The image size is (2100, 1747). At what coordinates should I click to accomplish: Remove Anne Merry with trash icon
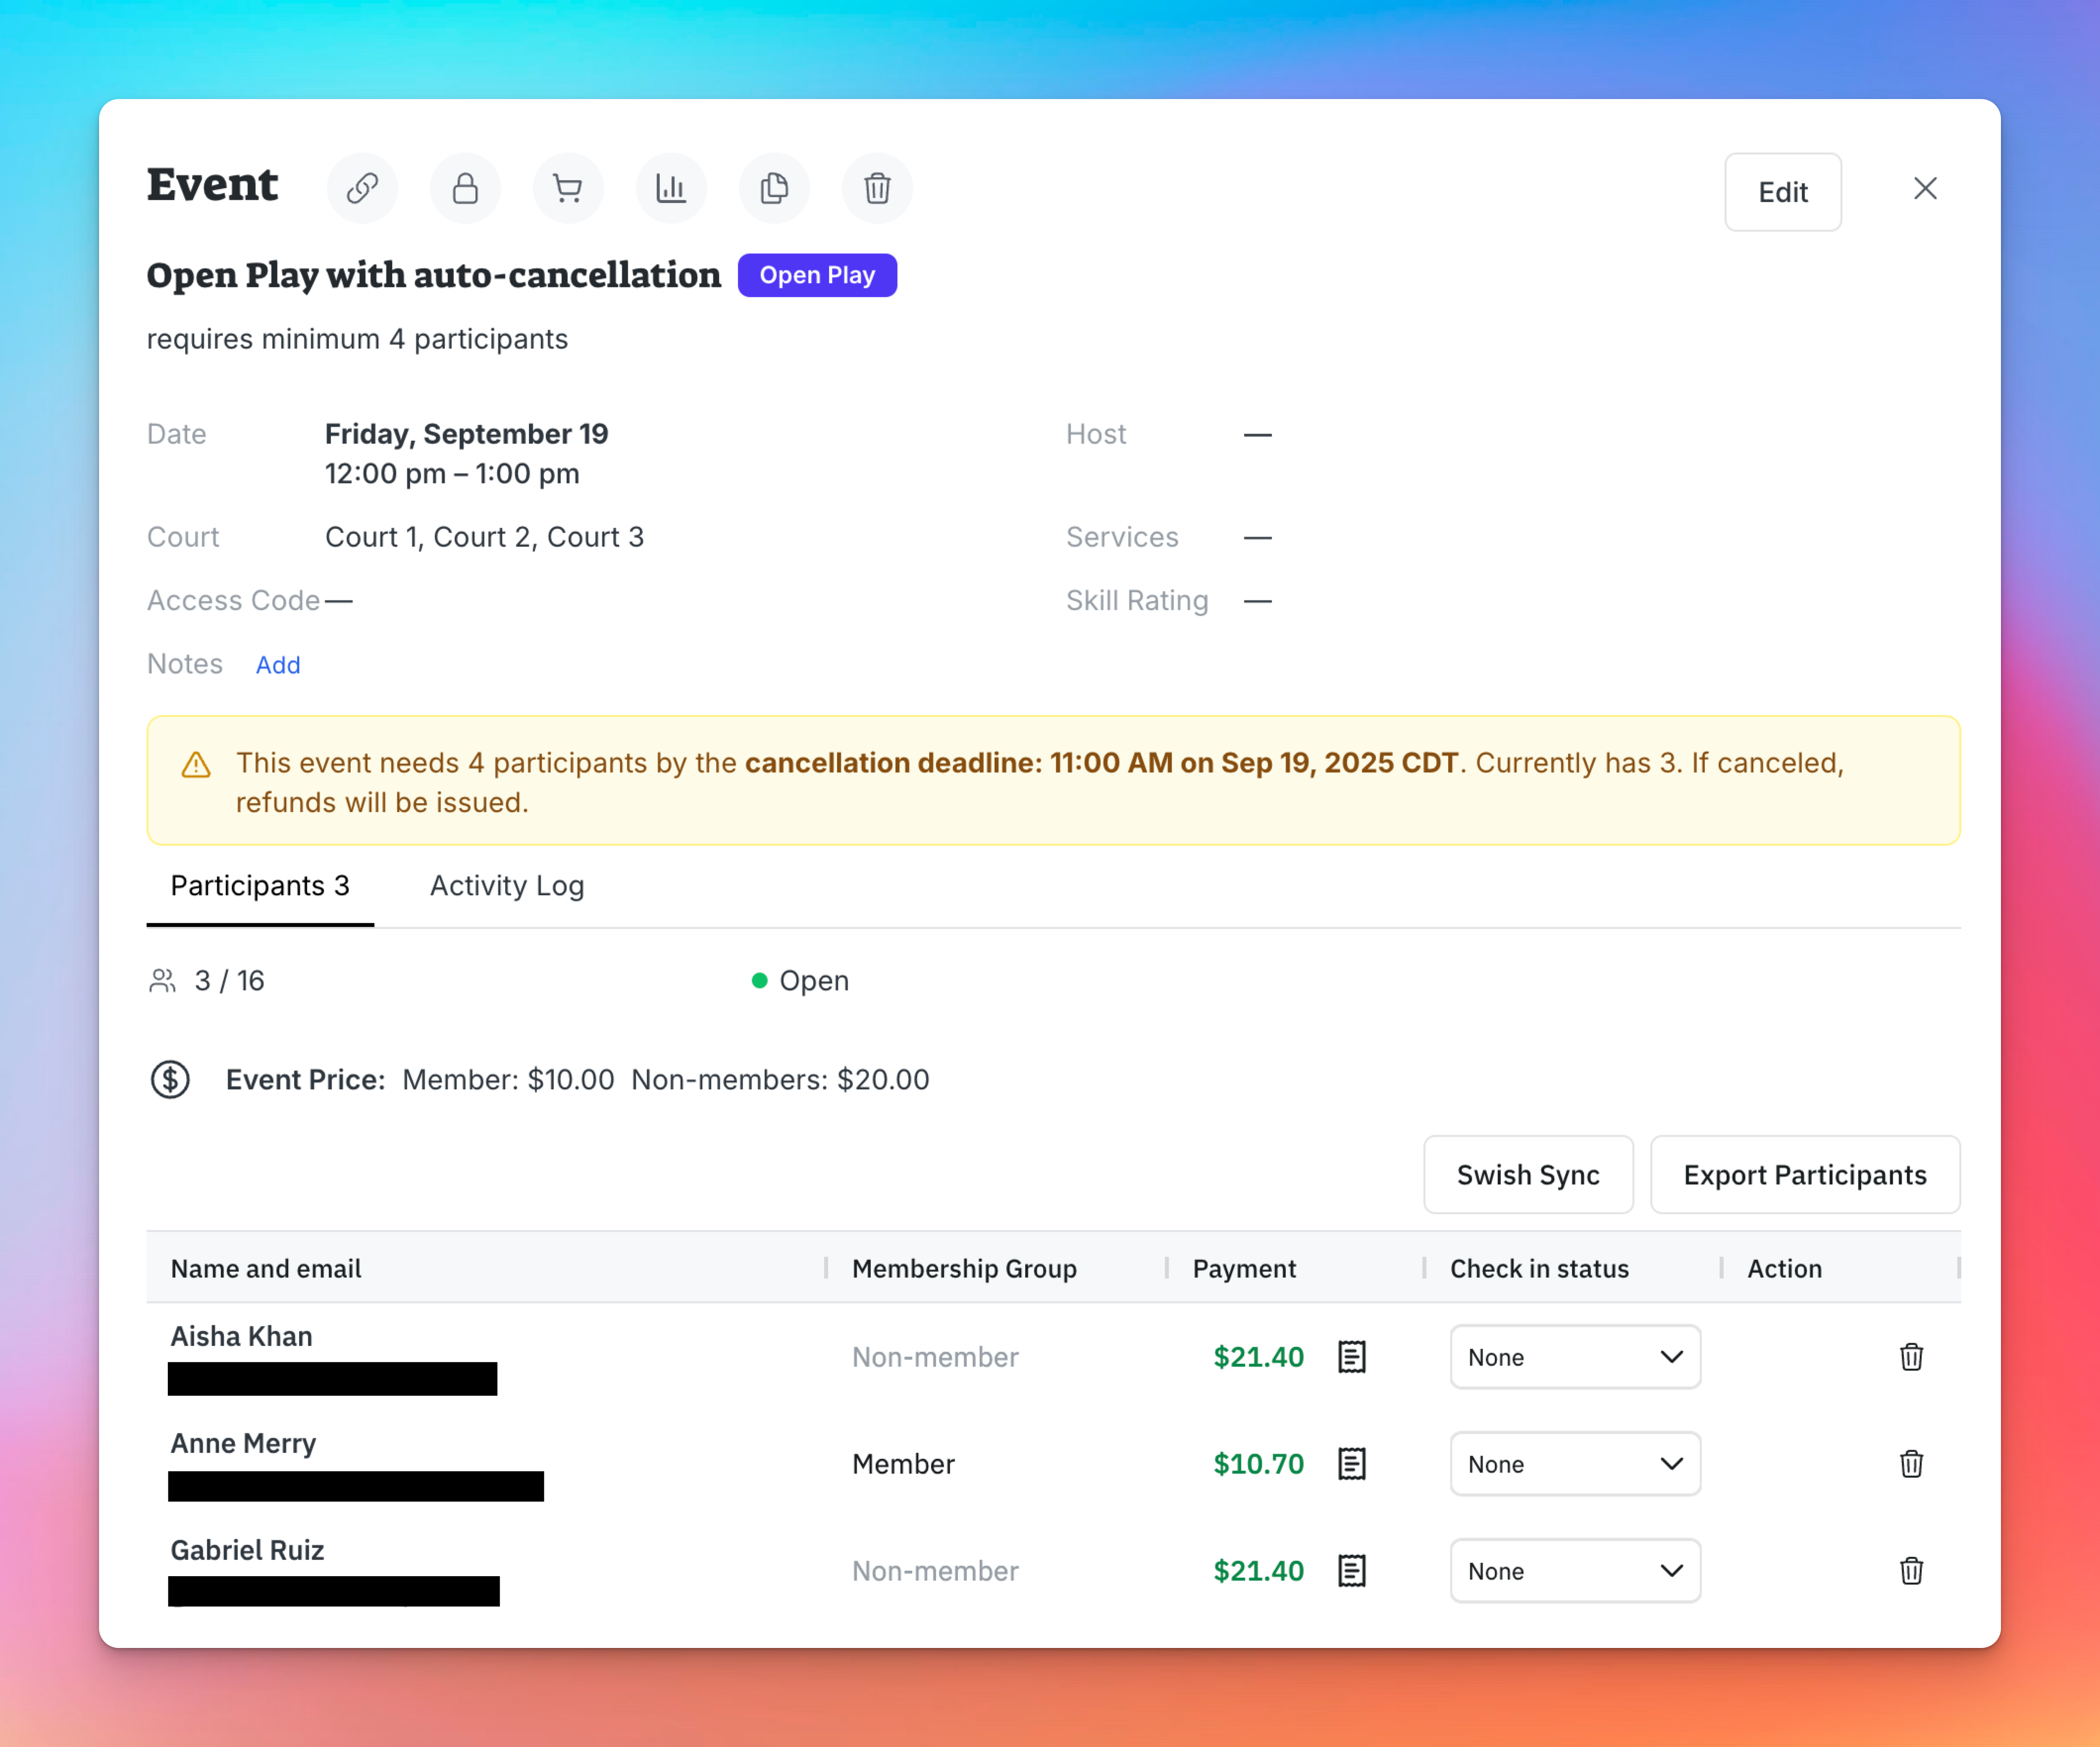pyautogui.click(x=1911, y=1464)
